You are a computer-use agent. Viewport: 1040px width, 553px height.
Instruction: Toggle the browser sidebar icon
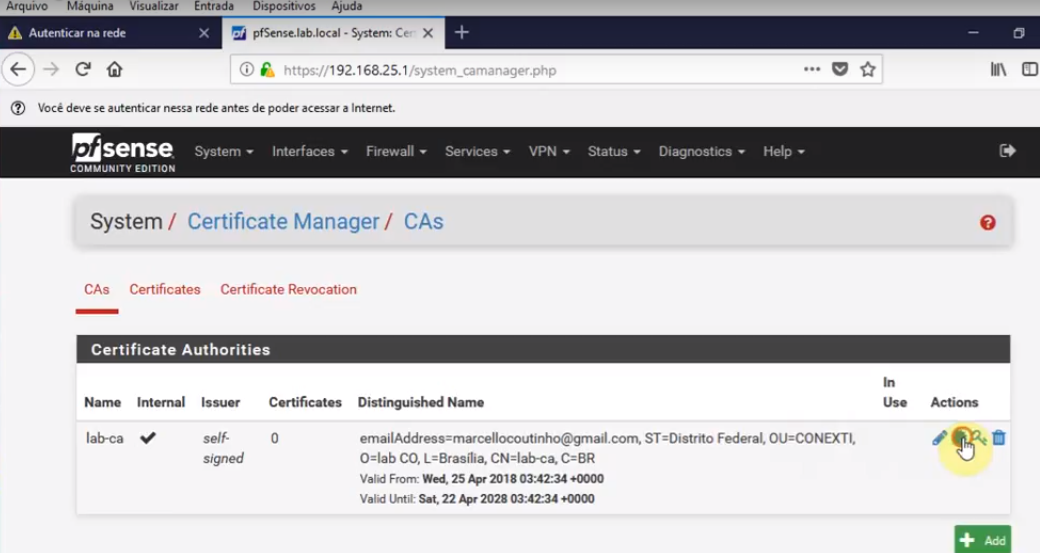[1029, 69]
